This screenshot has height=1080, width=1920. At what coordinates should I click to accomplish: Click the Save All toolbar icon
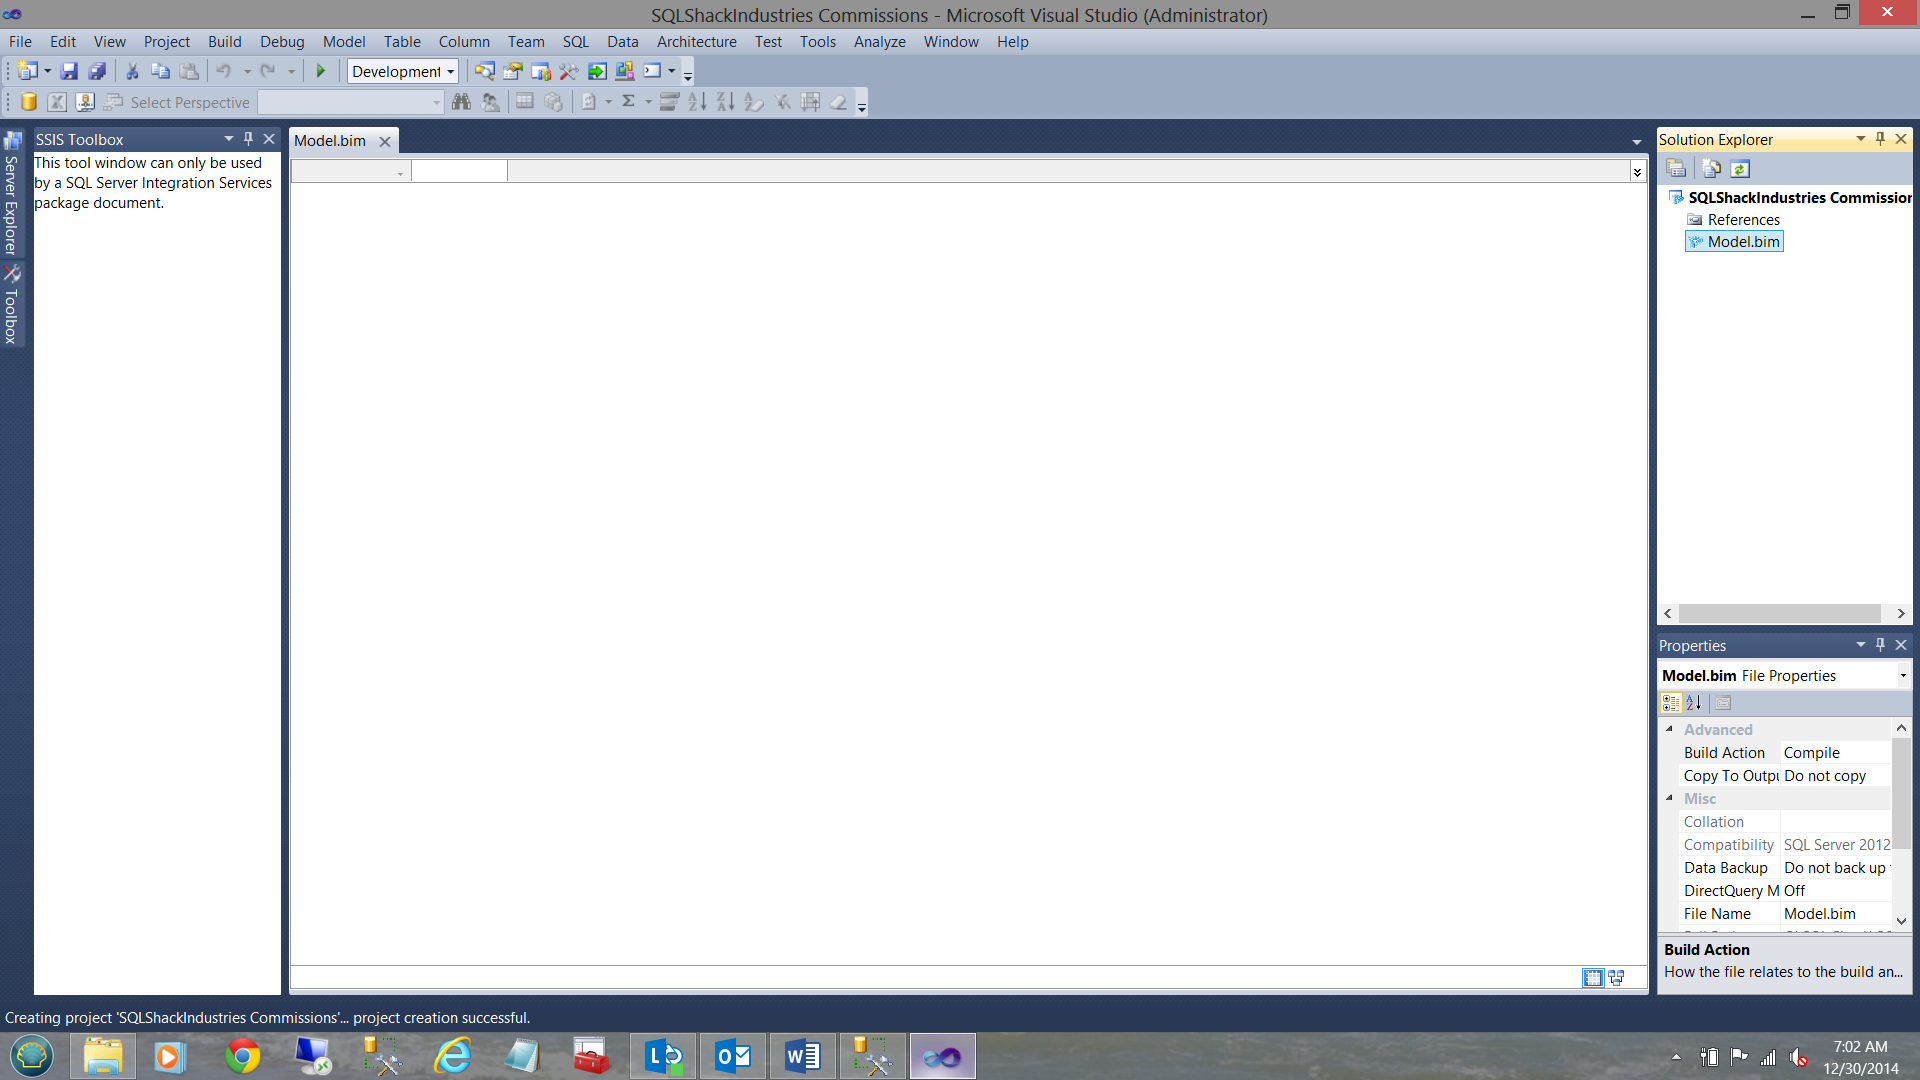pos(97,71)
